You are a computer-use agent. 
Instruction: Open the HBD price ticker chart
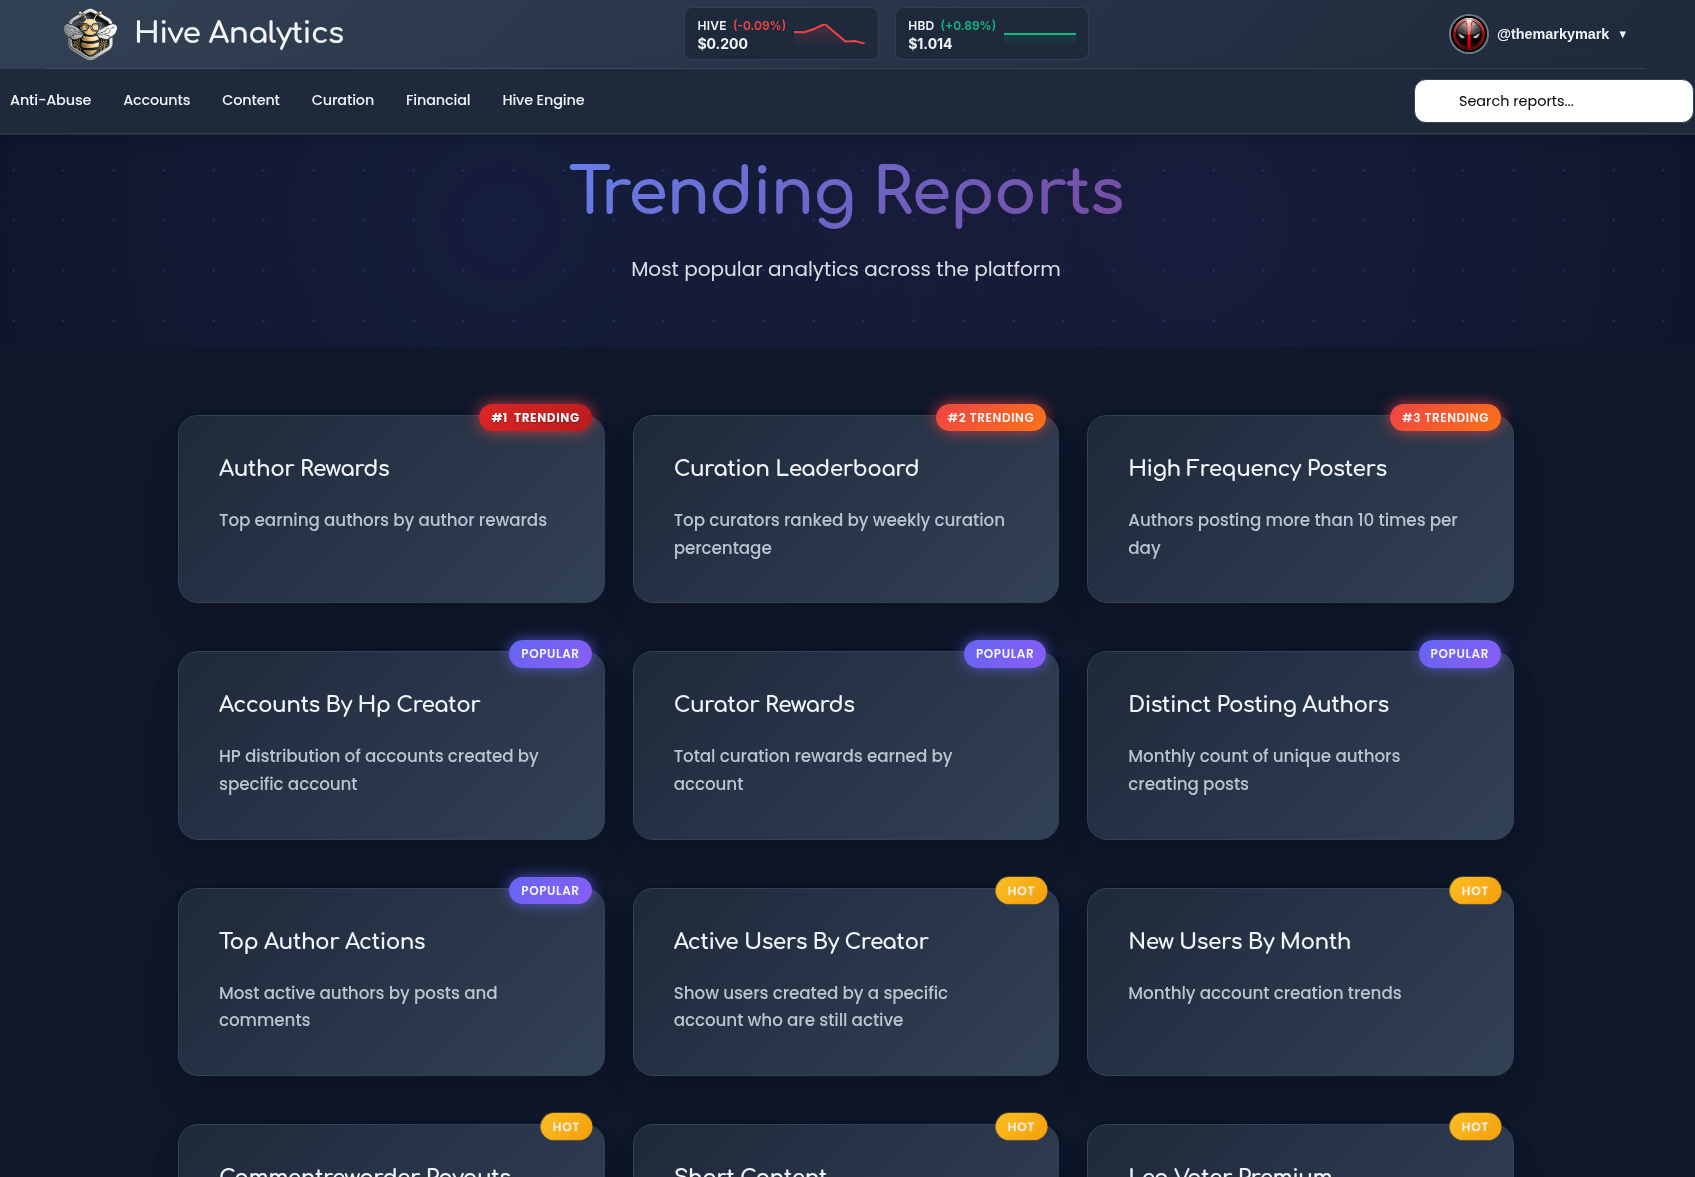tap(1039, 34)
